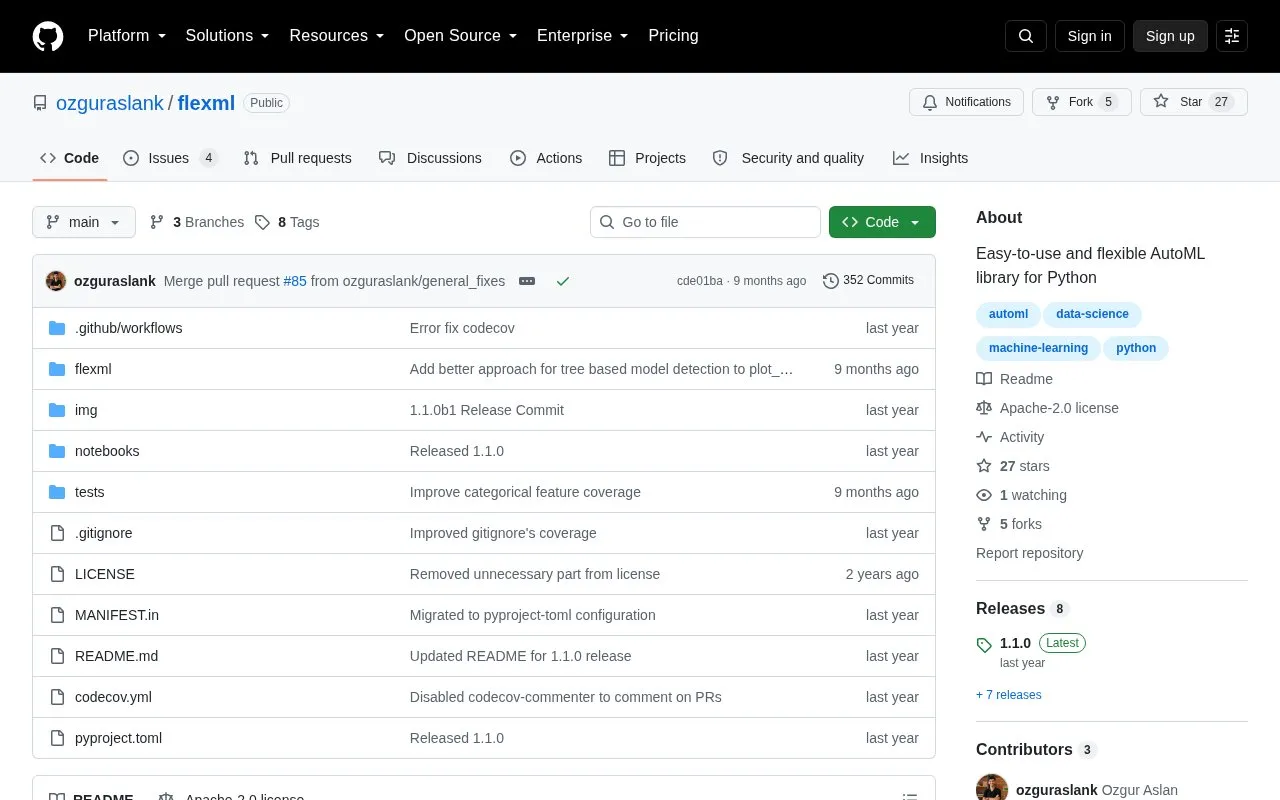Open the Security and quality tab
Screen dimensions: 1280x800
[x=788, y=158]
